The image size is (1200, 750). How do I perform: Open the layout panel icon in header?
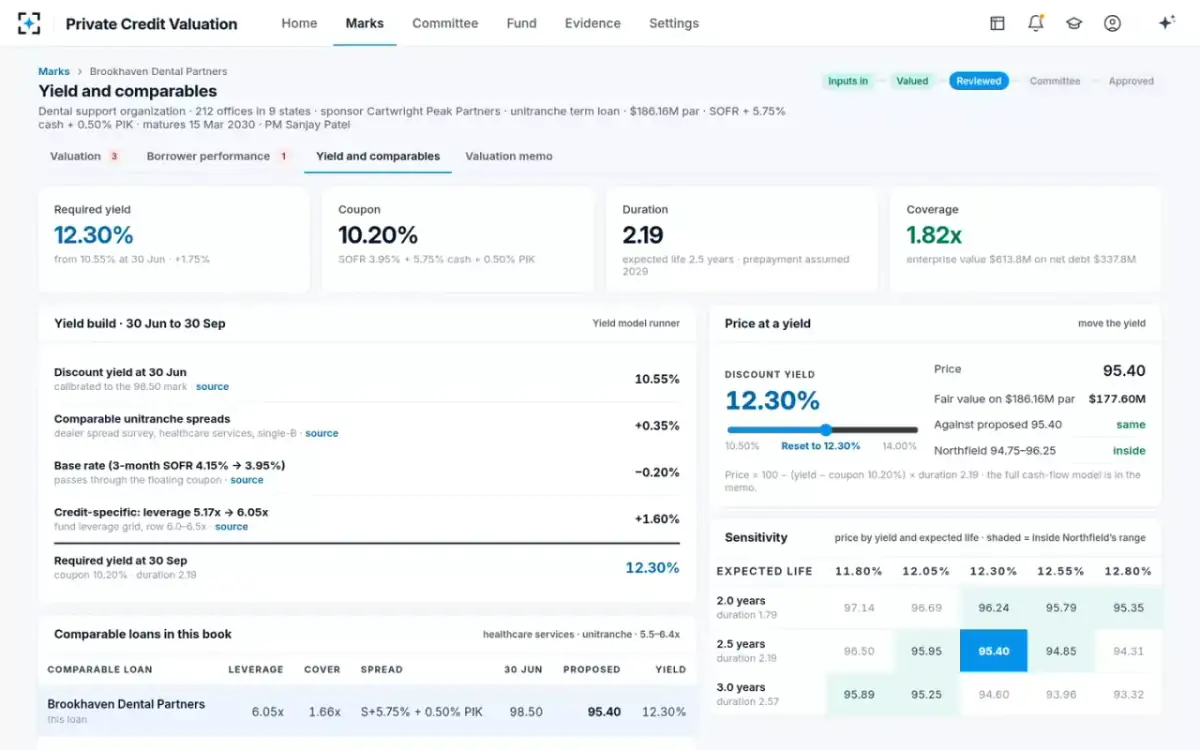coord(997,23)
